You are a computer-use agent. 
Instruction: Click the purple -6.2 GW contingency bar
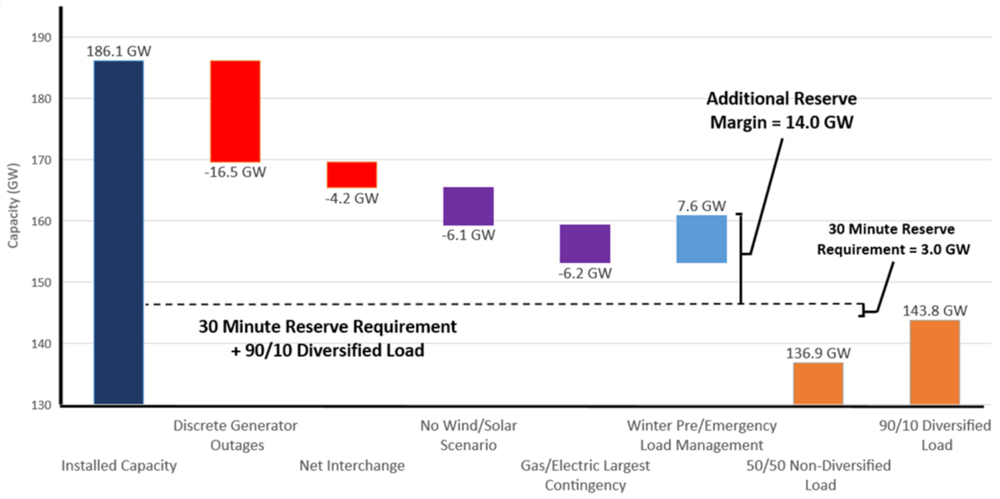pyautogui.click(x=585, y=243)
